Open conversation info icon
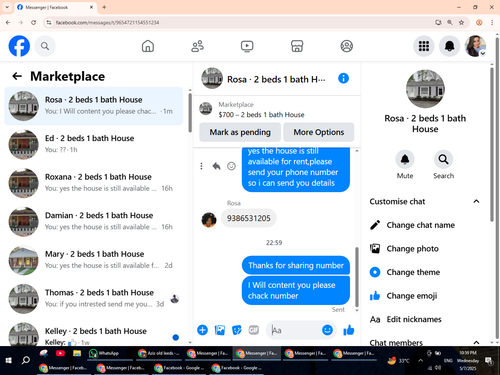500x375 pixels. click(343, 78)
